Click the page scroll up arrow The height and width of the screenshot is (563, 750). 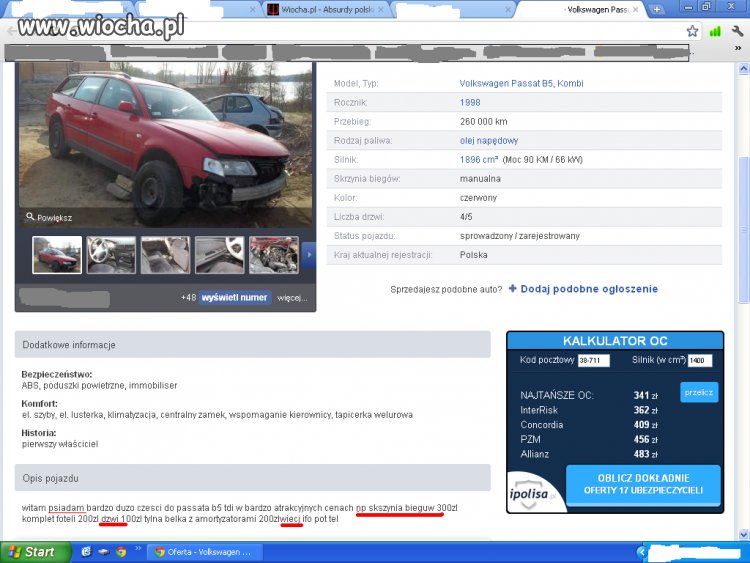(743, 69)
